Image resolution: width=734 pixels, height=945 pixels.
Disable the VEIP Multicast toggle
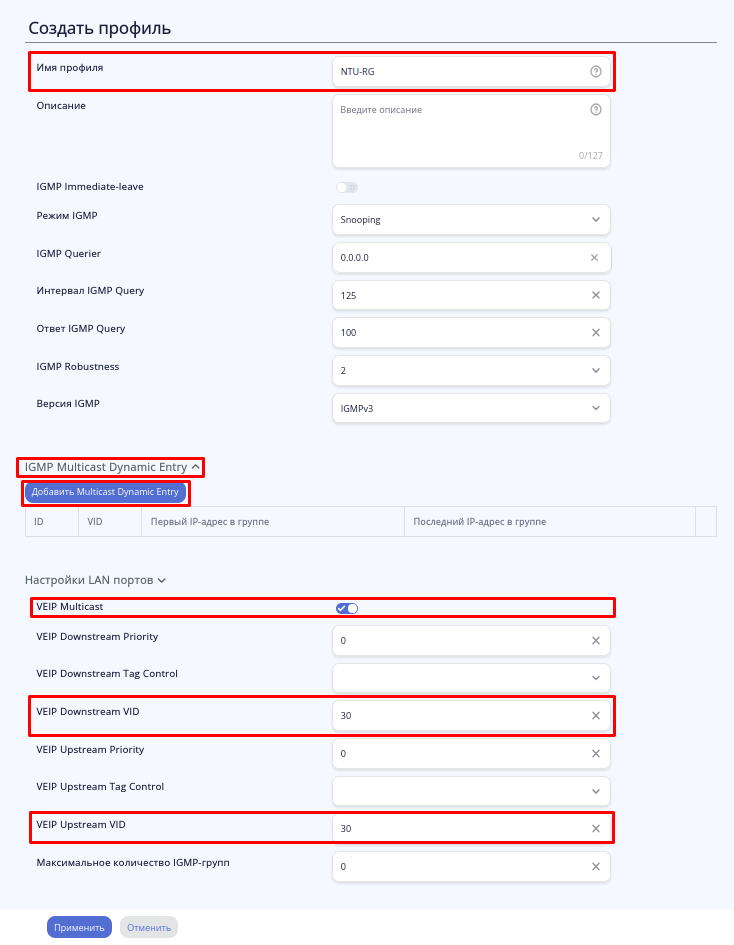(347, 608)
